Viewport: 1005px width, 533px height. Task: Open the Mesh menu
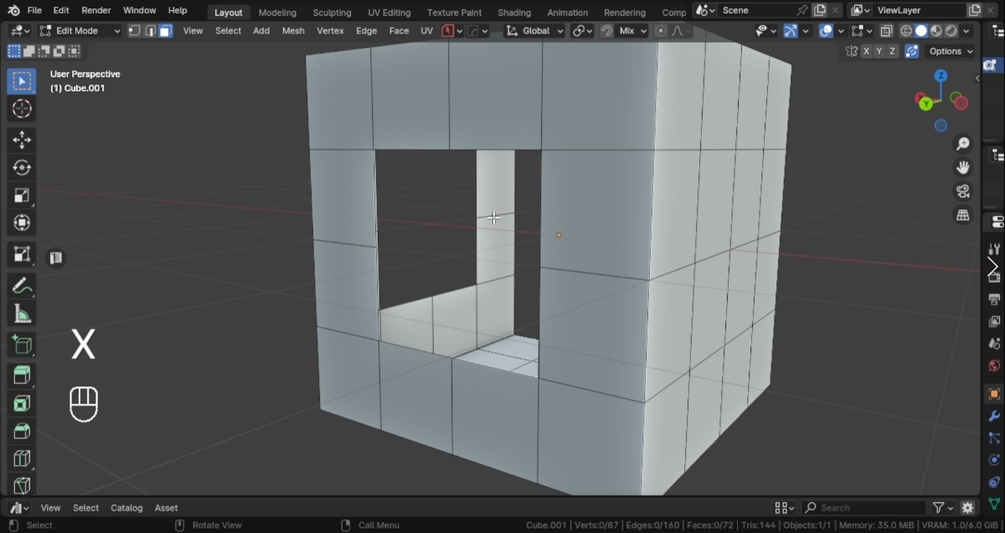click(293, 31)
